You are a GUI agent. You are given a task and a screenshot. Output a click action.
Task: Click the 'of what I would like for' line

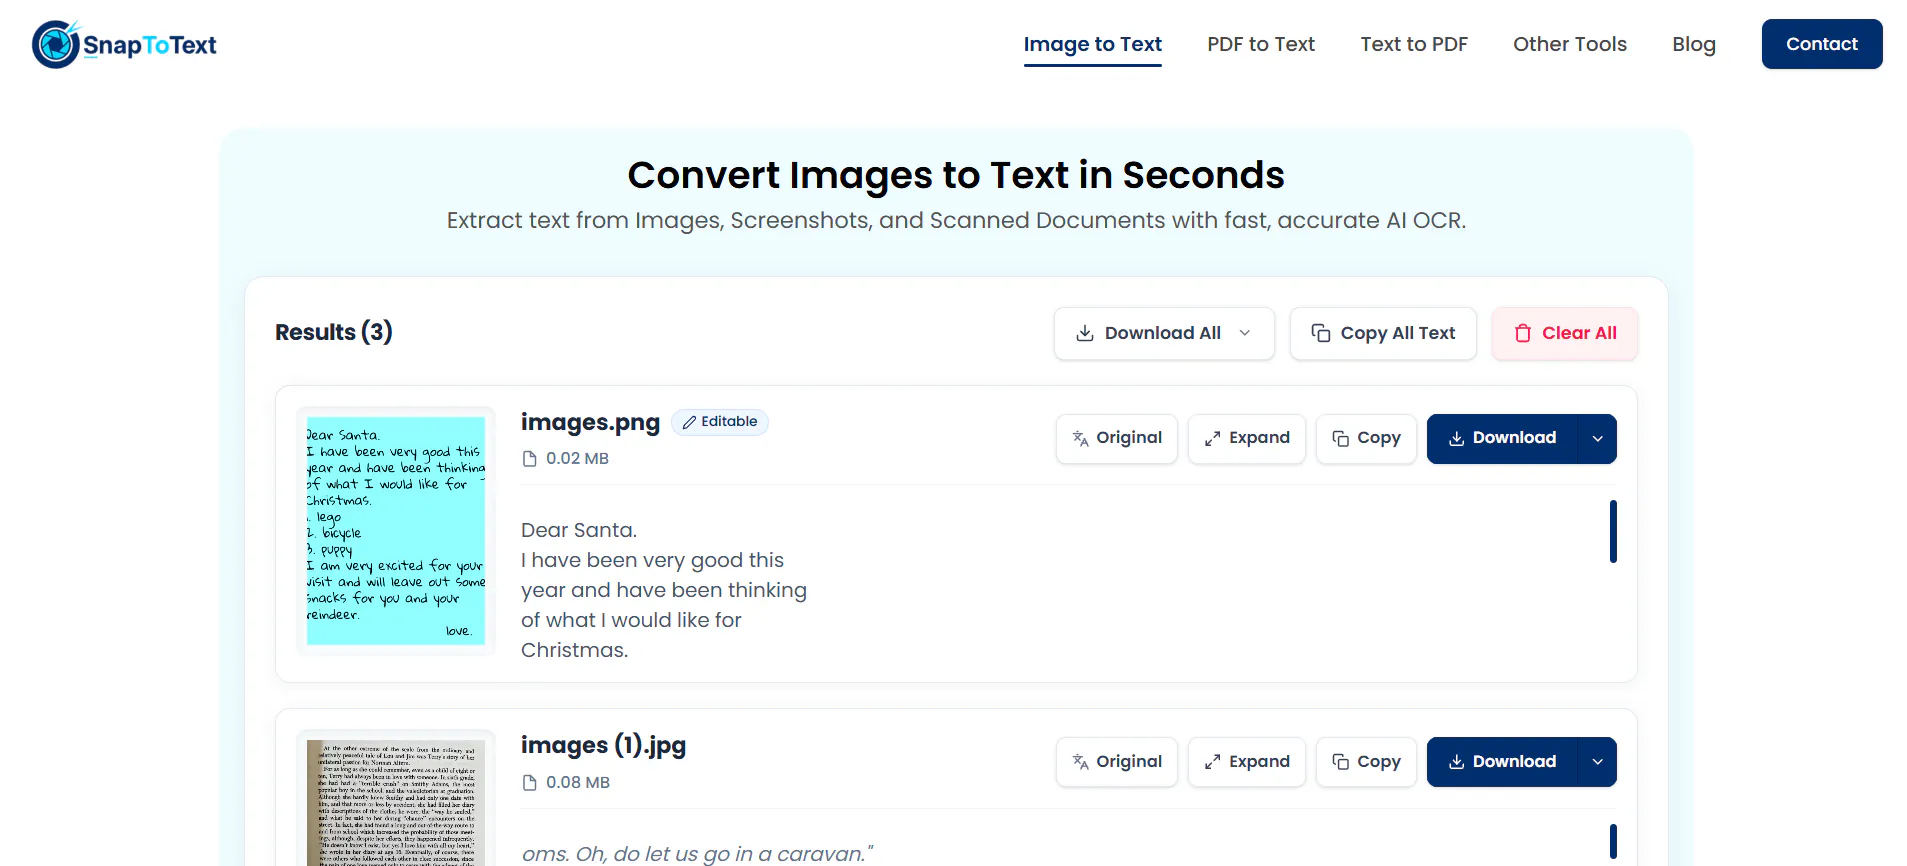631,620
